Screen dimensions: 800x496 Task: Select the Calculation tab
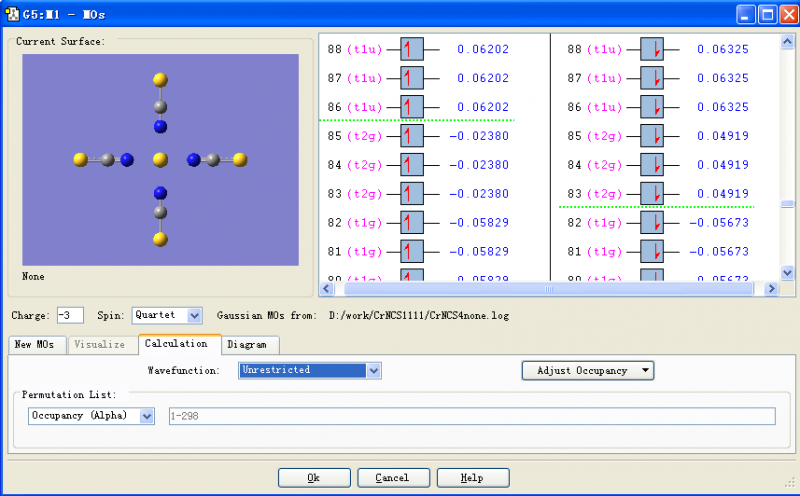(x=180, y=344)
